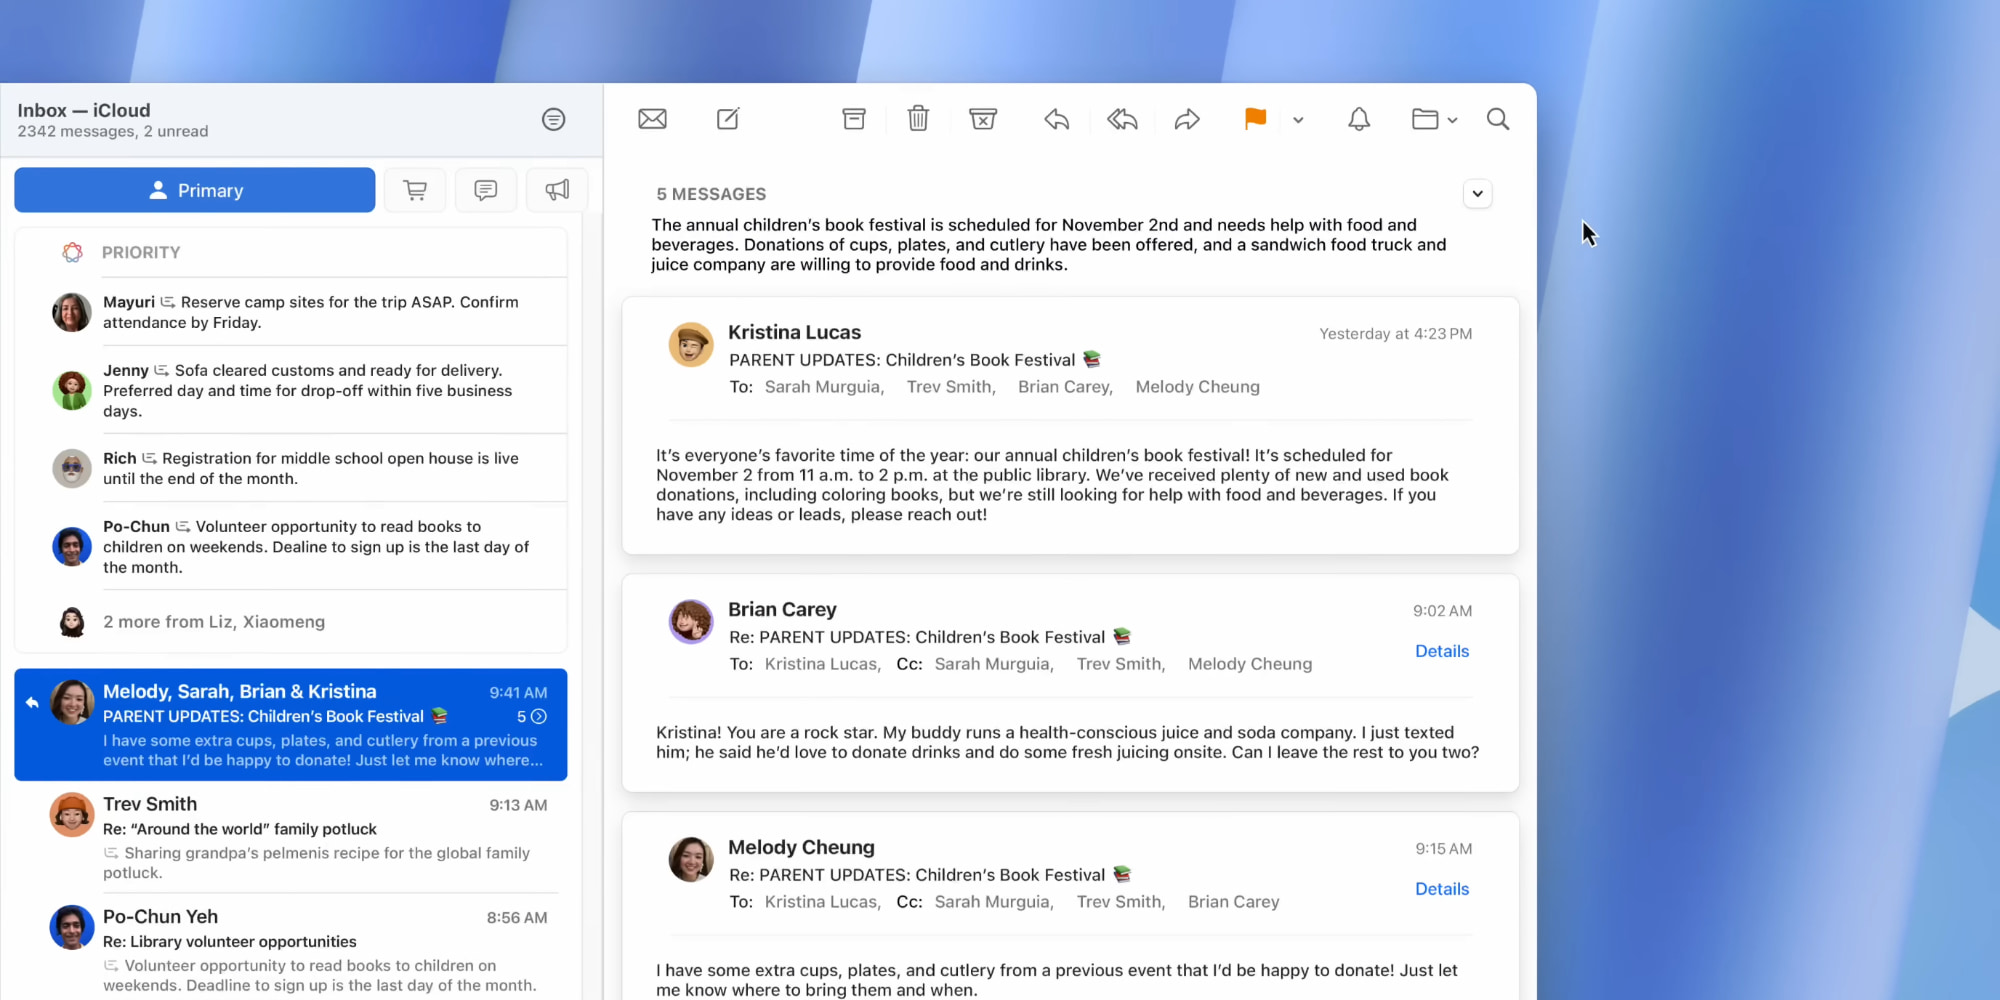The height and width of the screenshot is (1000, 2000).
Task: Open the flag color dropdown
Action: pyautogui.click(x=1298, y=119)
